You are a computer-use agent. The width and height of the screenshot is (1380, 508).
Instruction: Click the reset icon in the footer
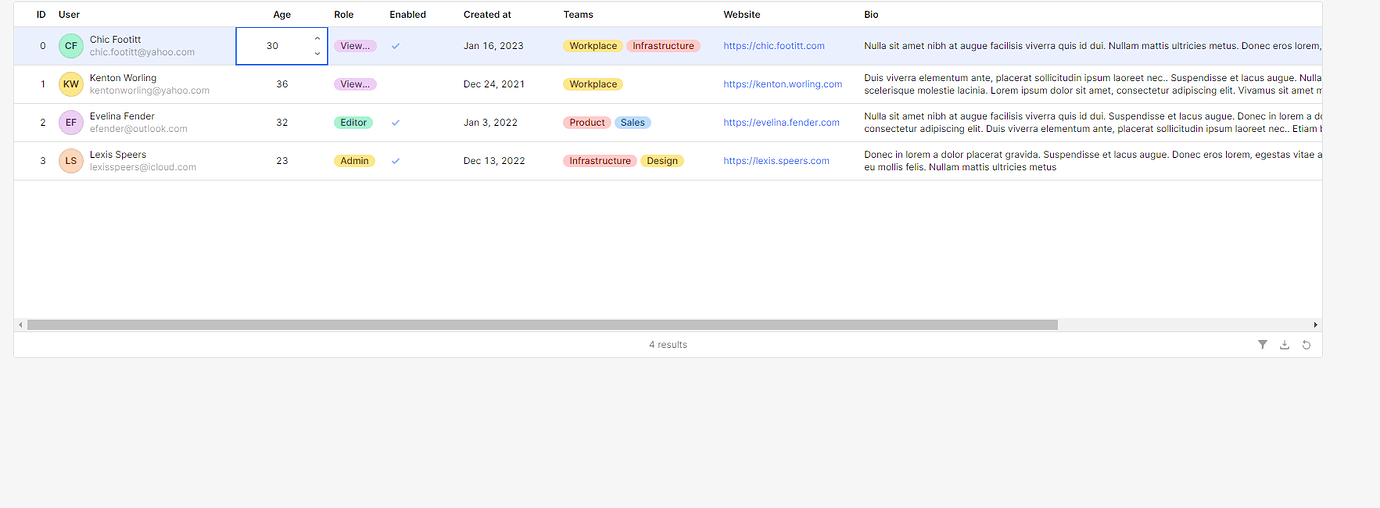click(1306, 345)
